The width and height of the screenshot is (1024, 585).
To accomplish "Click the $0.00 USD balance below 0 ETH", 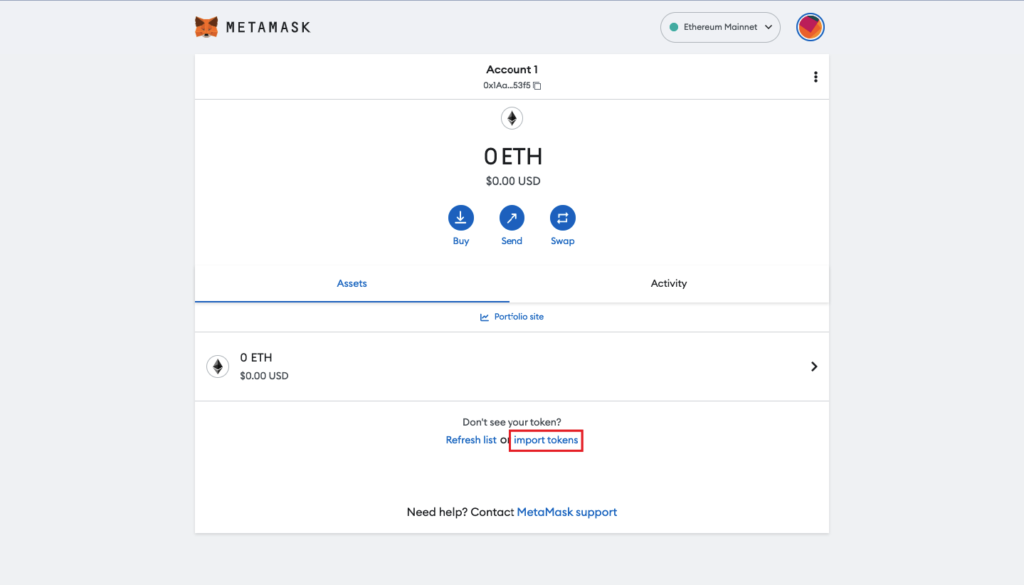I will pos(513,181).
